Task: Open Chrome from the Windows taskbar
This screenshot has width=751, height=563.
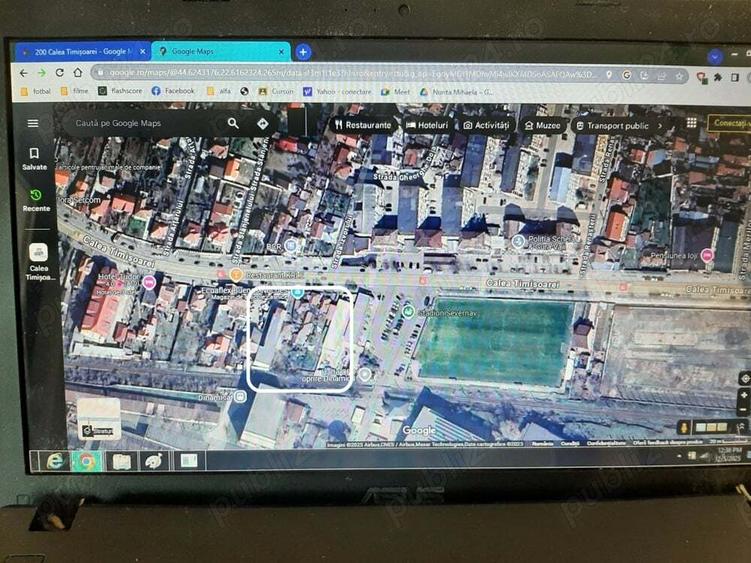Action: [x=88, y=461]
